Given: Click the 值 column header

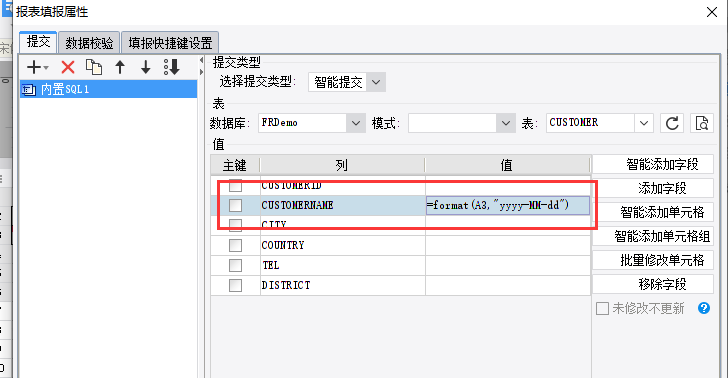Looking at the screenshot, I should click(507, 165).
